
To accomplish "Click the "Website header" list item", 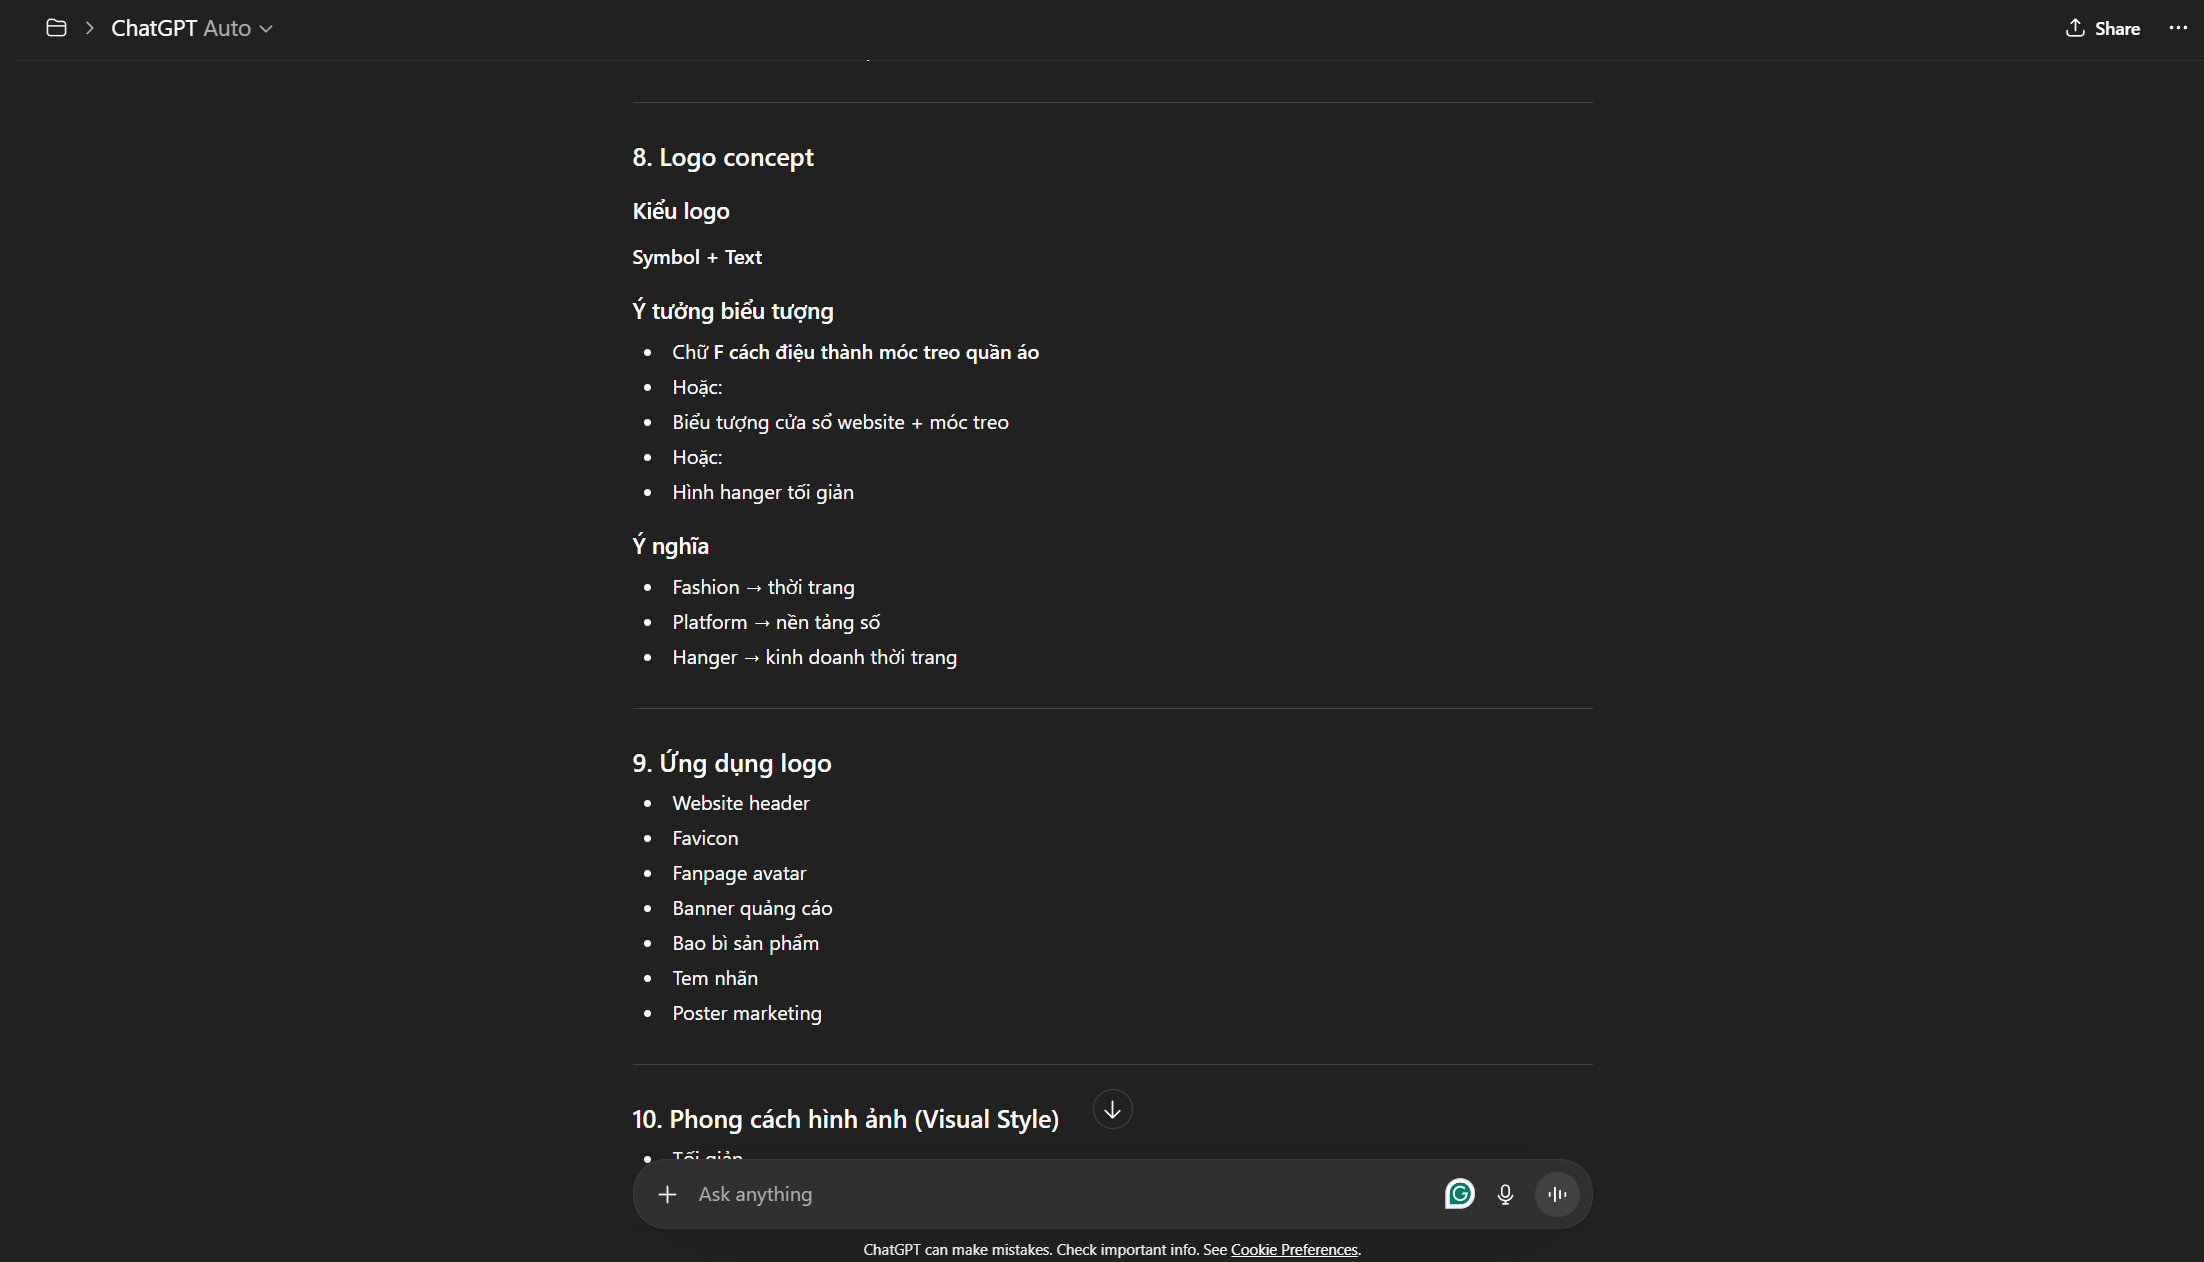I will pos(740,803).
